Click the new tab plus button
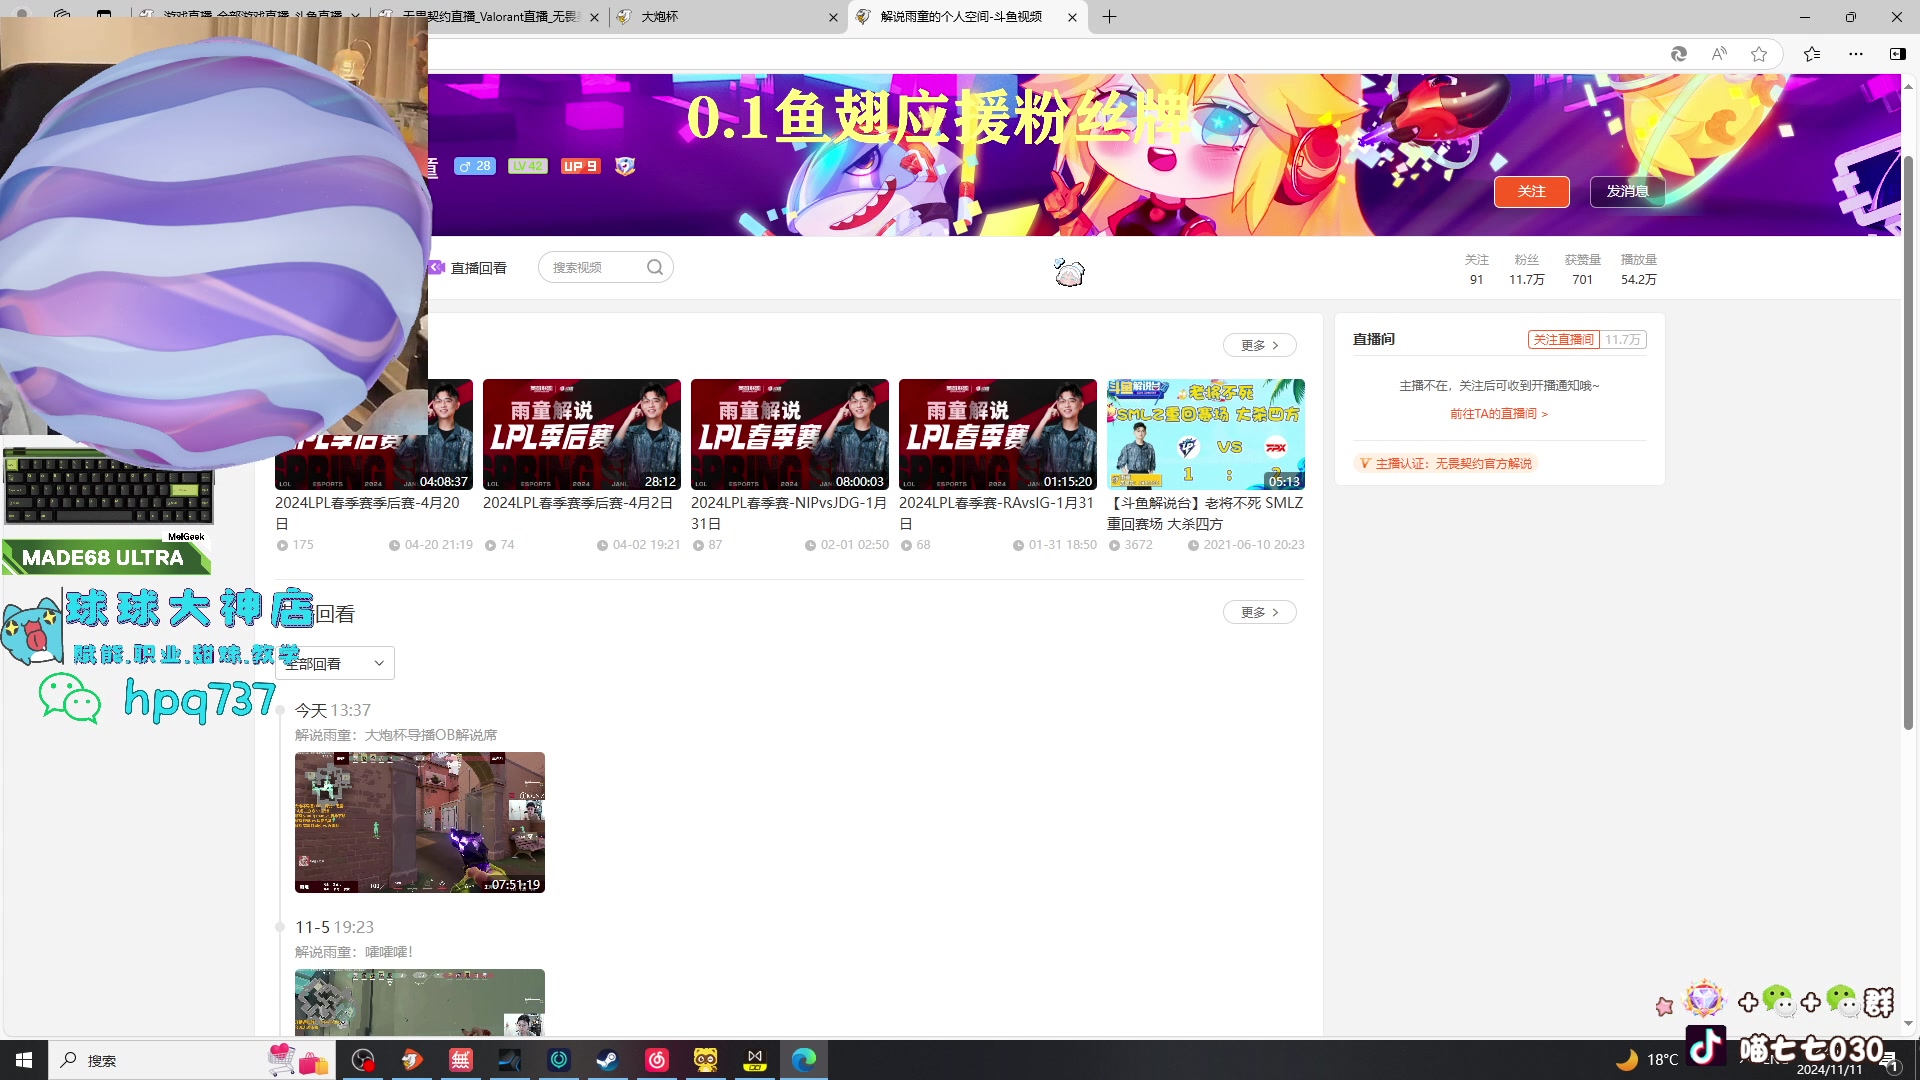 pyautogui.click(x=1109, y=17)
